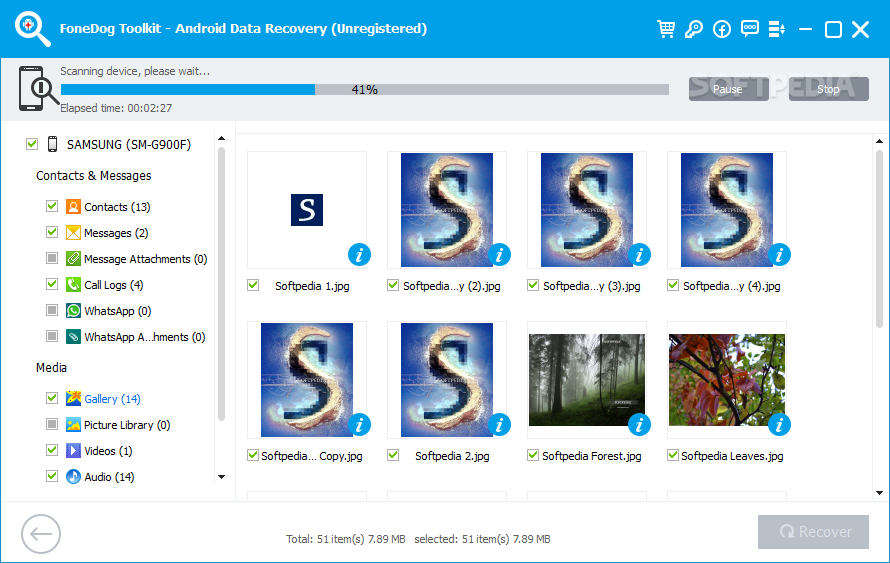Open the shopping cart purchase icon
This screenshot has height=563, width=890.
[666, 29]
